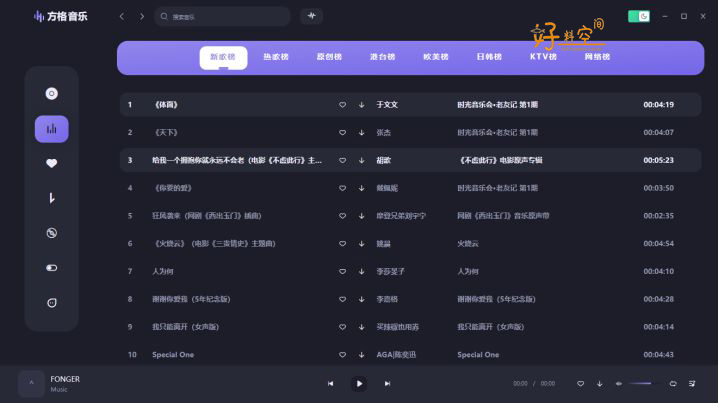Download row 8 song 谢谢你爱我

point(362,299)
